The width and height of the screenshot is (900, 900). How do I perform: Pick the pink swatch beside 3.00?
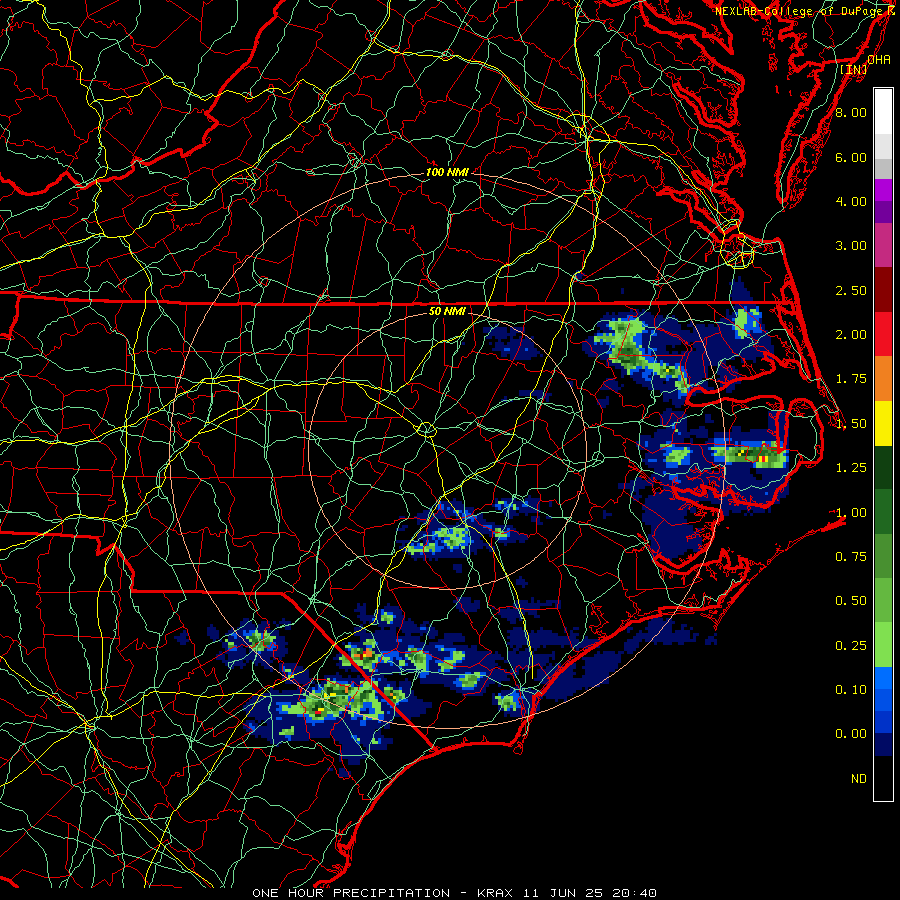(x=883, y=246)
